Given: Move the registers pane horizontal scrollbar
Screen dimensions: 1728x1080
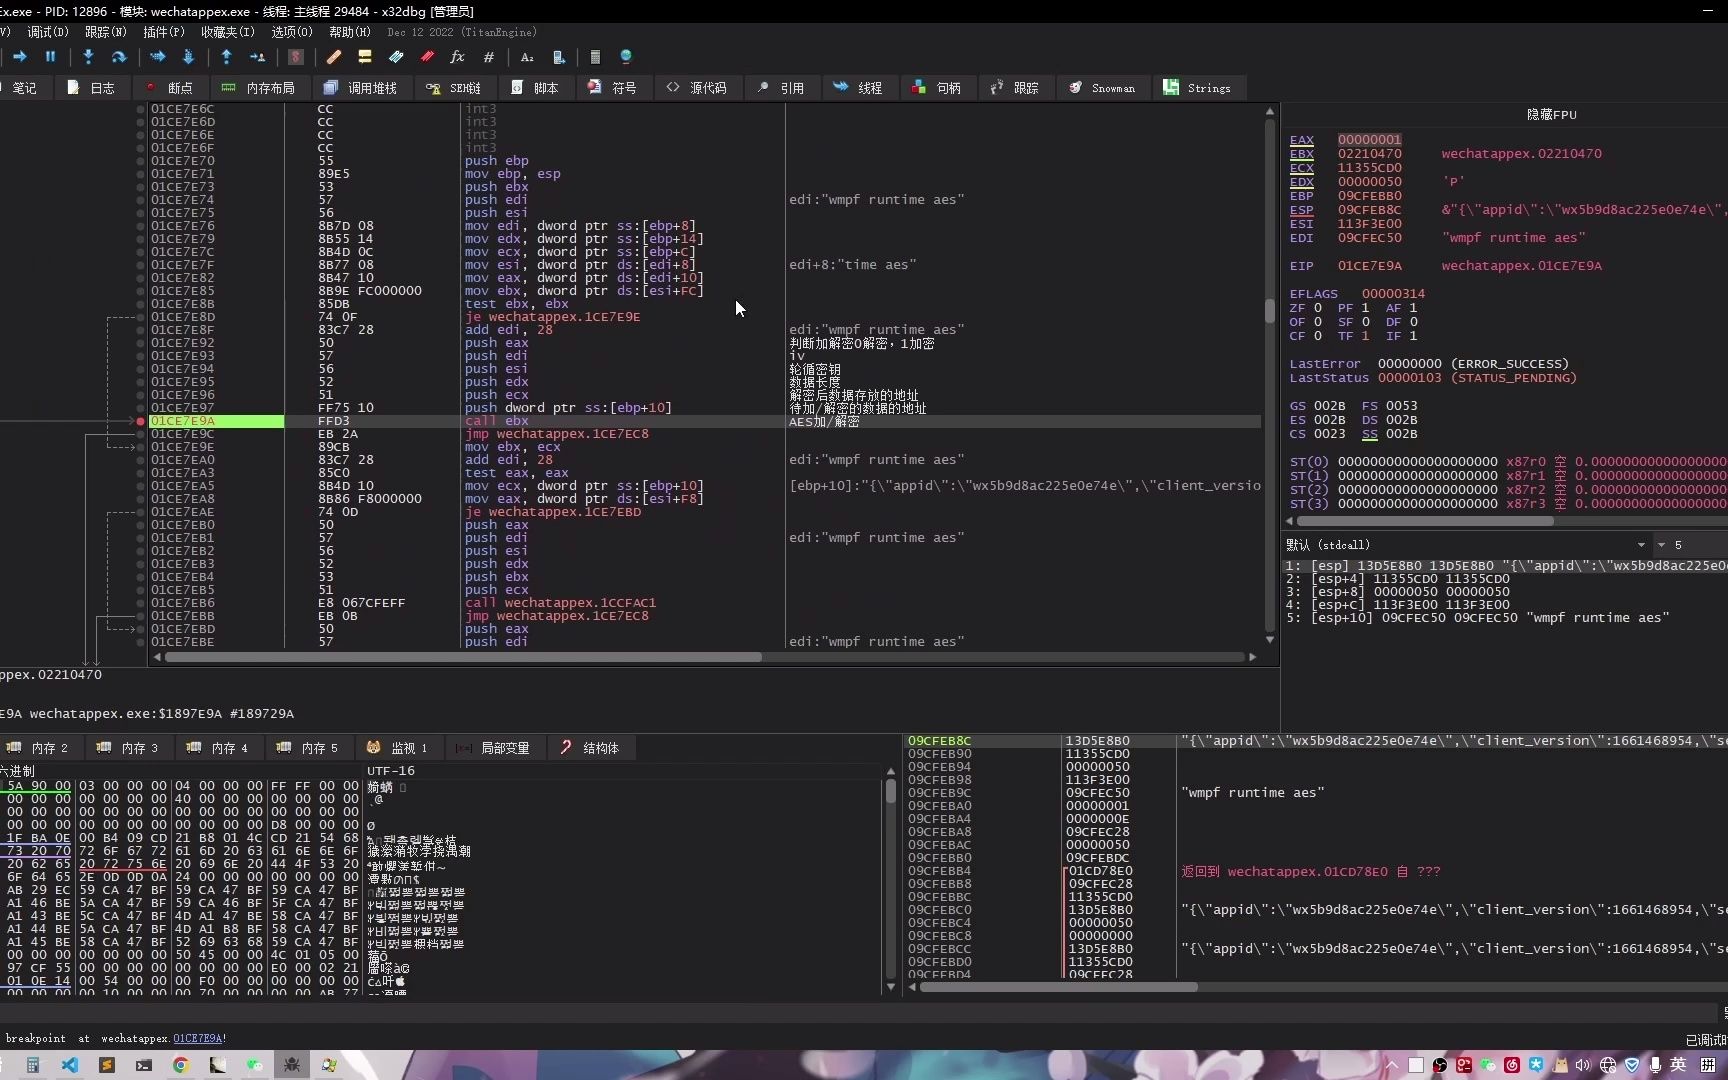Looking at the screenshot, I should pyautogui.click(x=1425, y=521).
